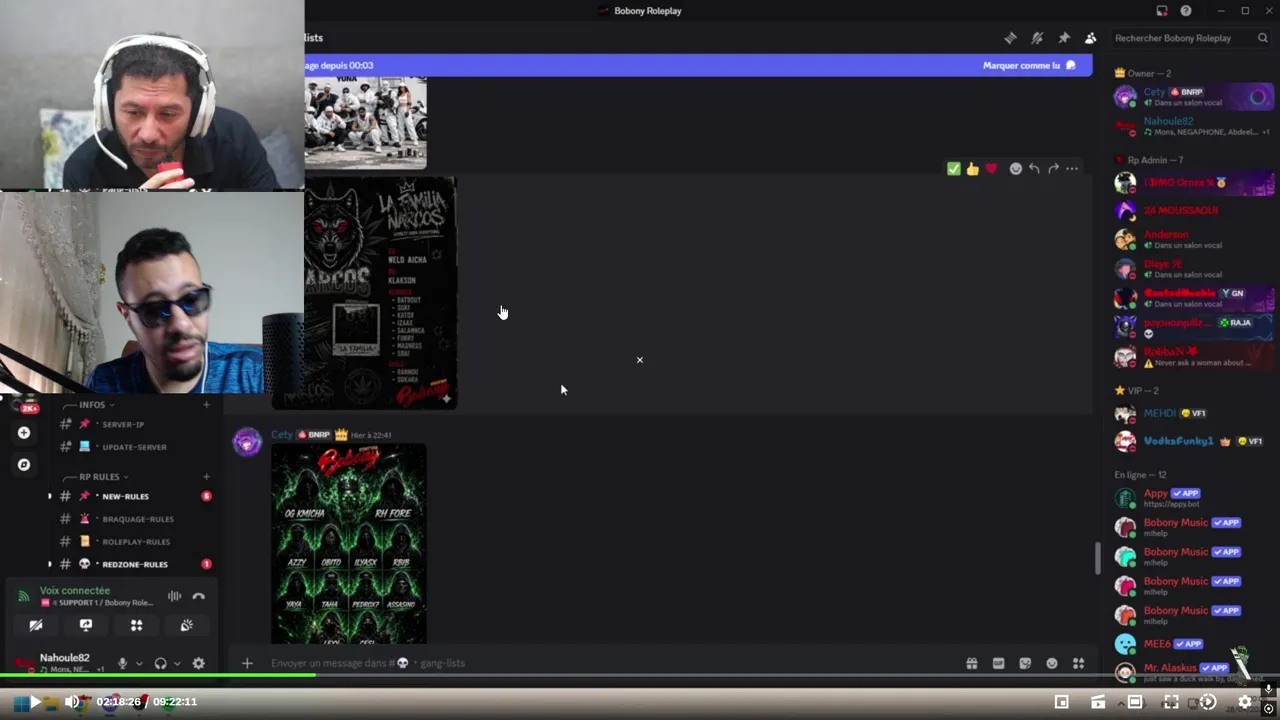Image resolution: width=1280 pixels, height=720 pixels.
Task: Play the video
Action: point(35,702)
